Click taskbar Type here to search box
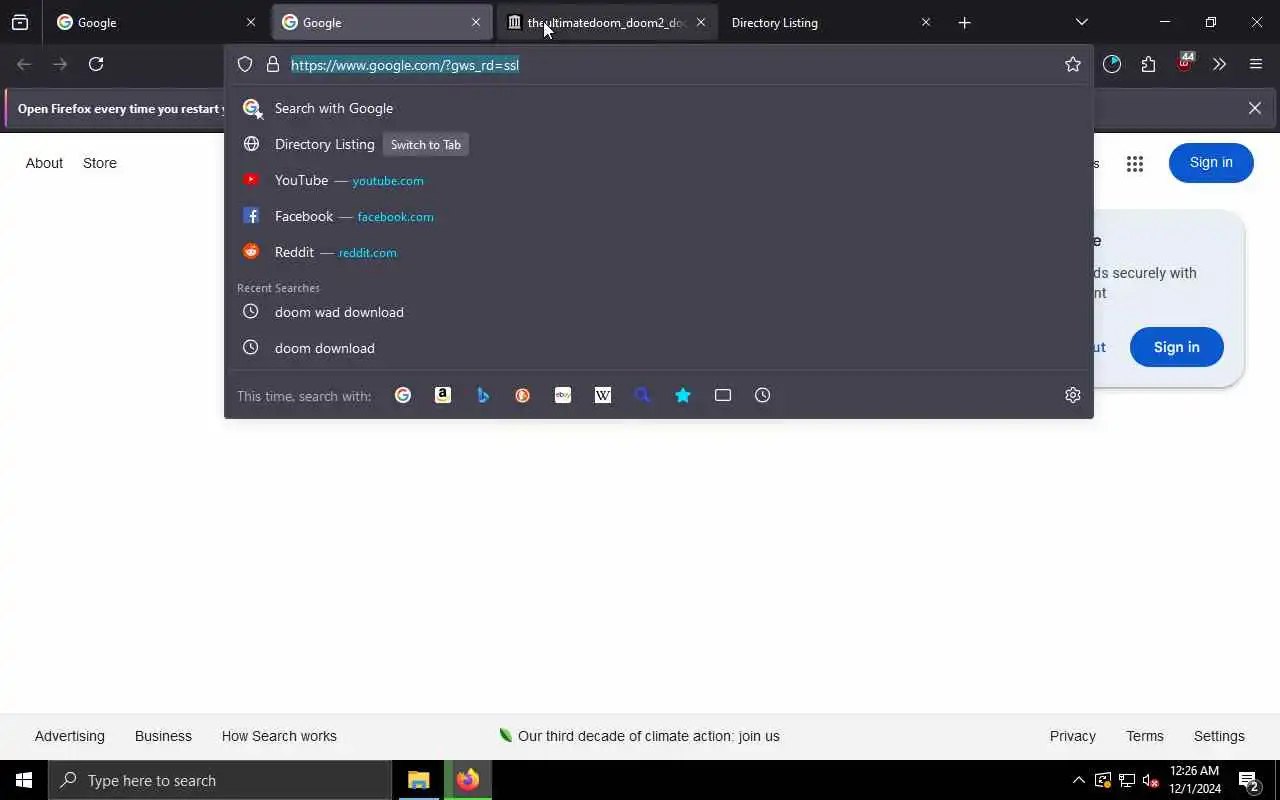 tap(220, 780)
